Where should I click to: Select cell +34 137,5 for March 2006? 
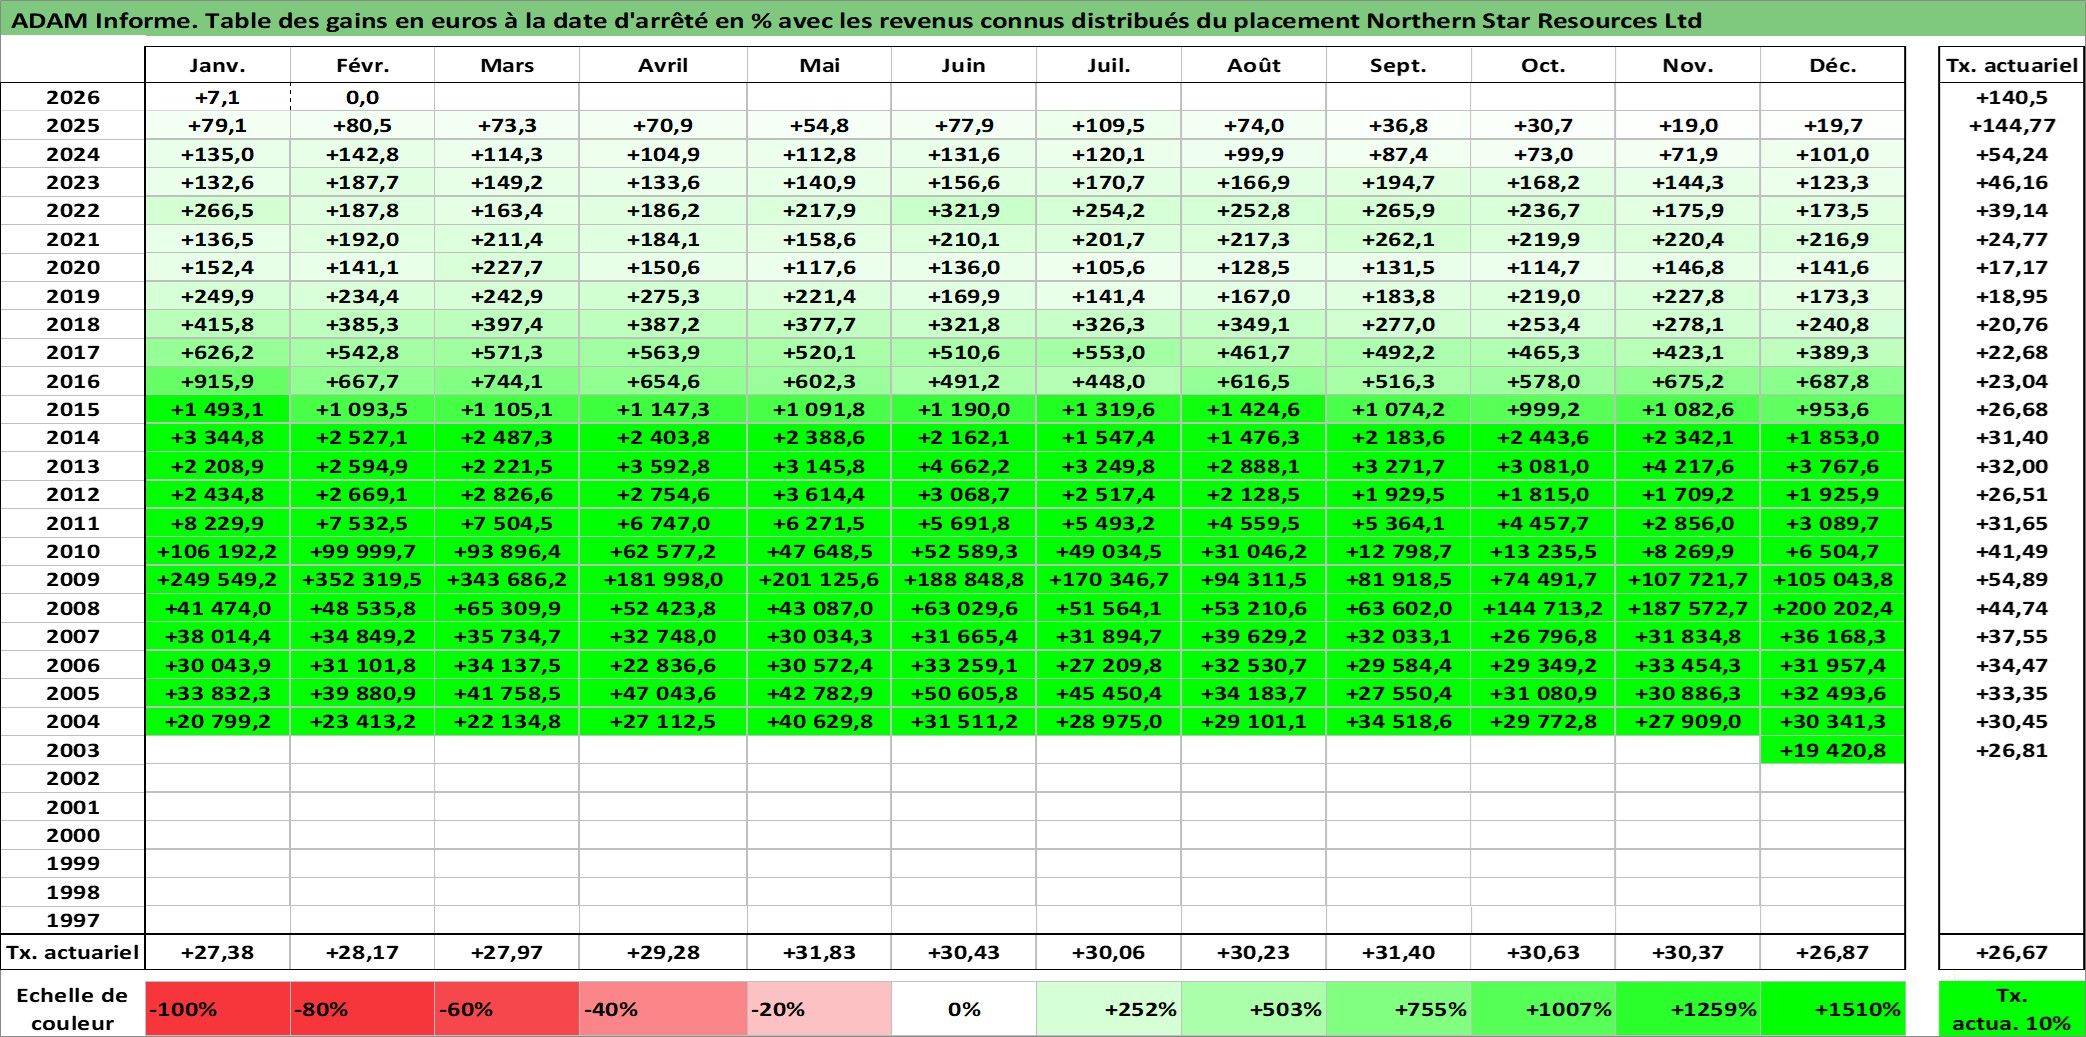pyautogui.click(x=507, y=665)
